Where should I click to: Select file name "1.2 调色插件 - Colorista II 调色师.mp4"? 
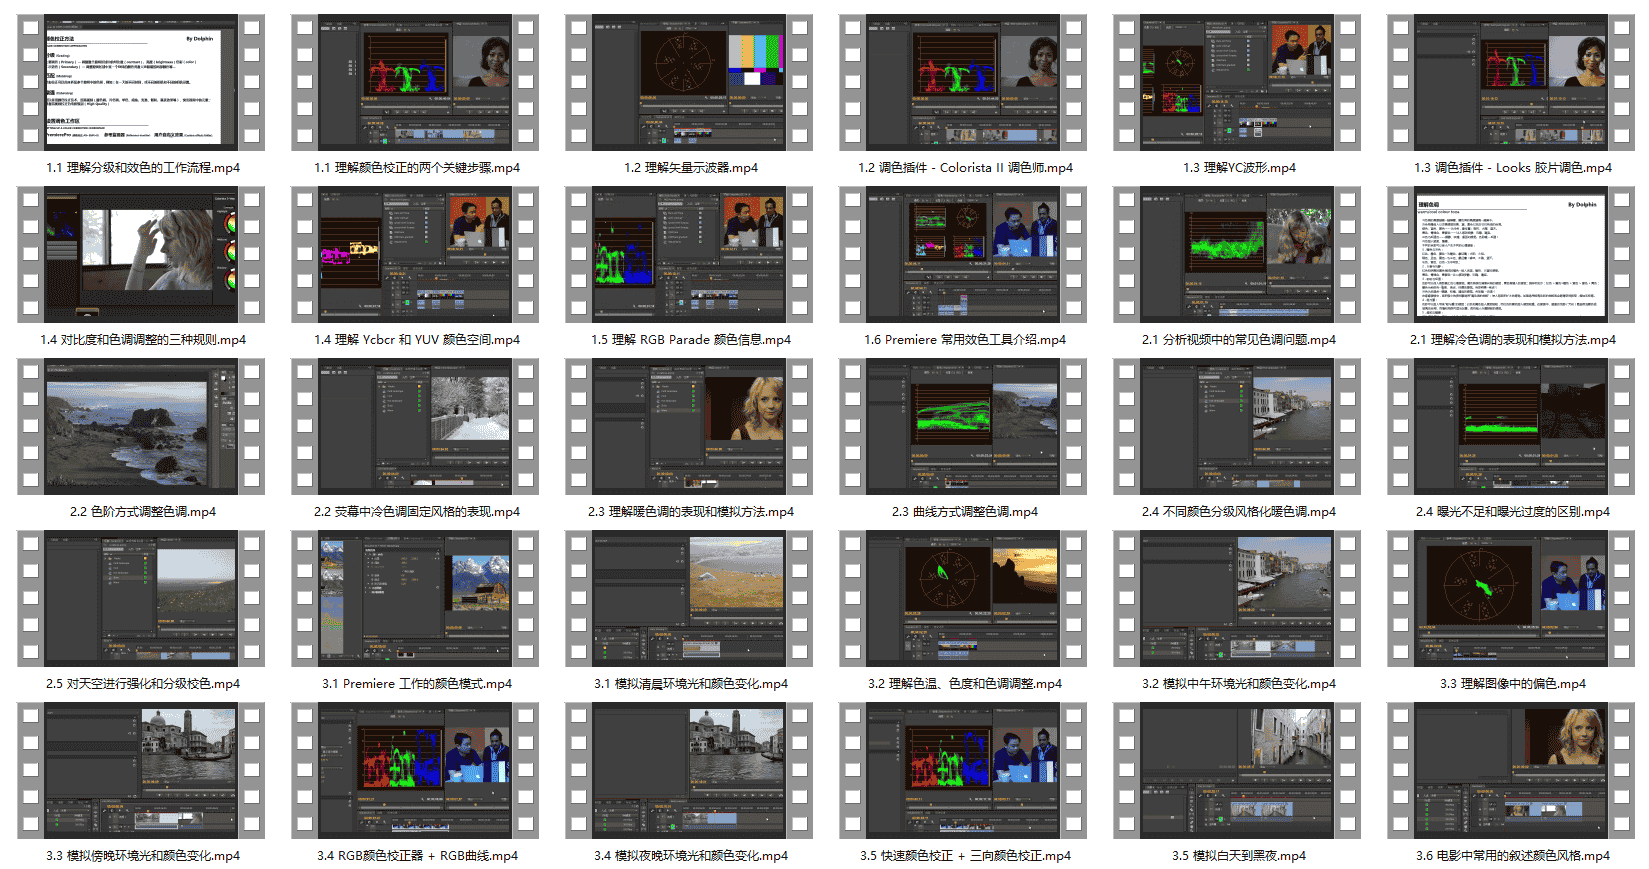[965, 168]
